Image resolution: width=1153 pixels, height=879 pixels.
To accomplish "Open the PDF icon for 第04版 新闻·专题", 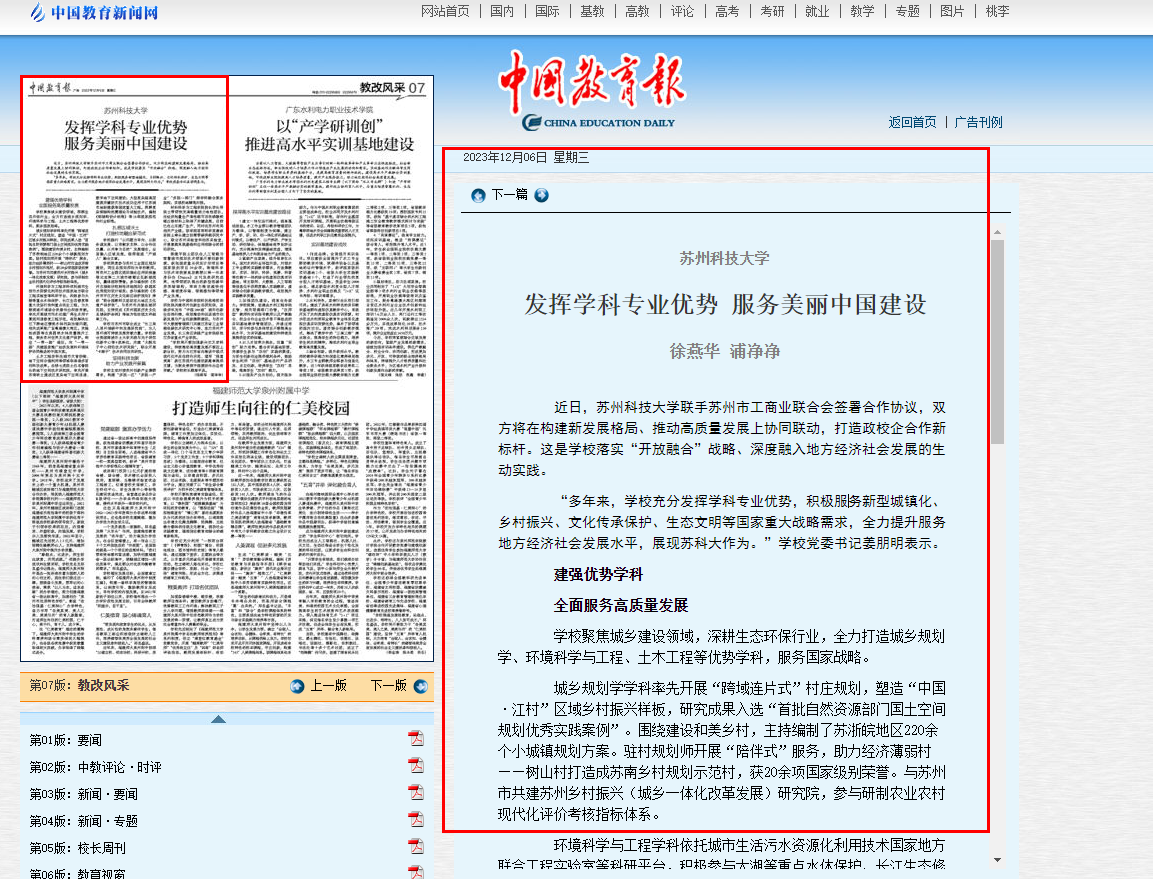I will click(x=416, y=819).
